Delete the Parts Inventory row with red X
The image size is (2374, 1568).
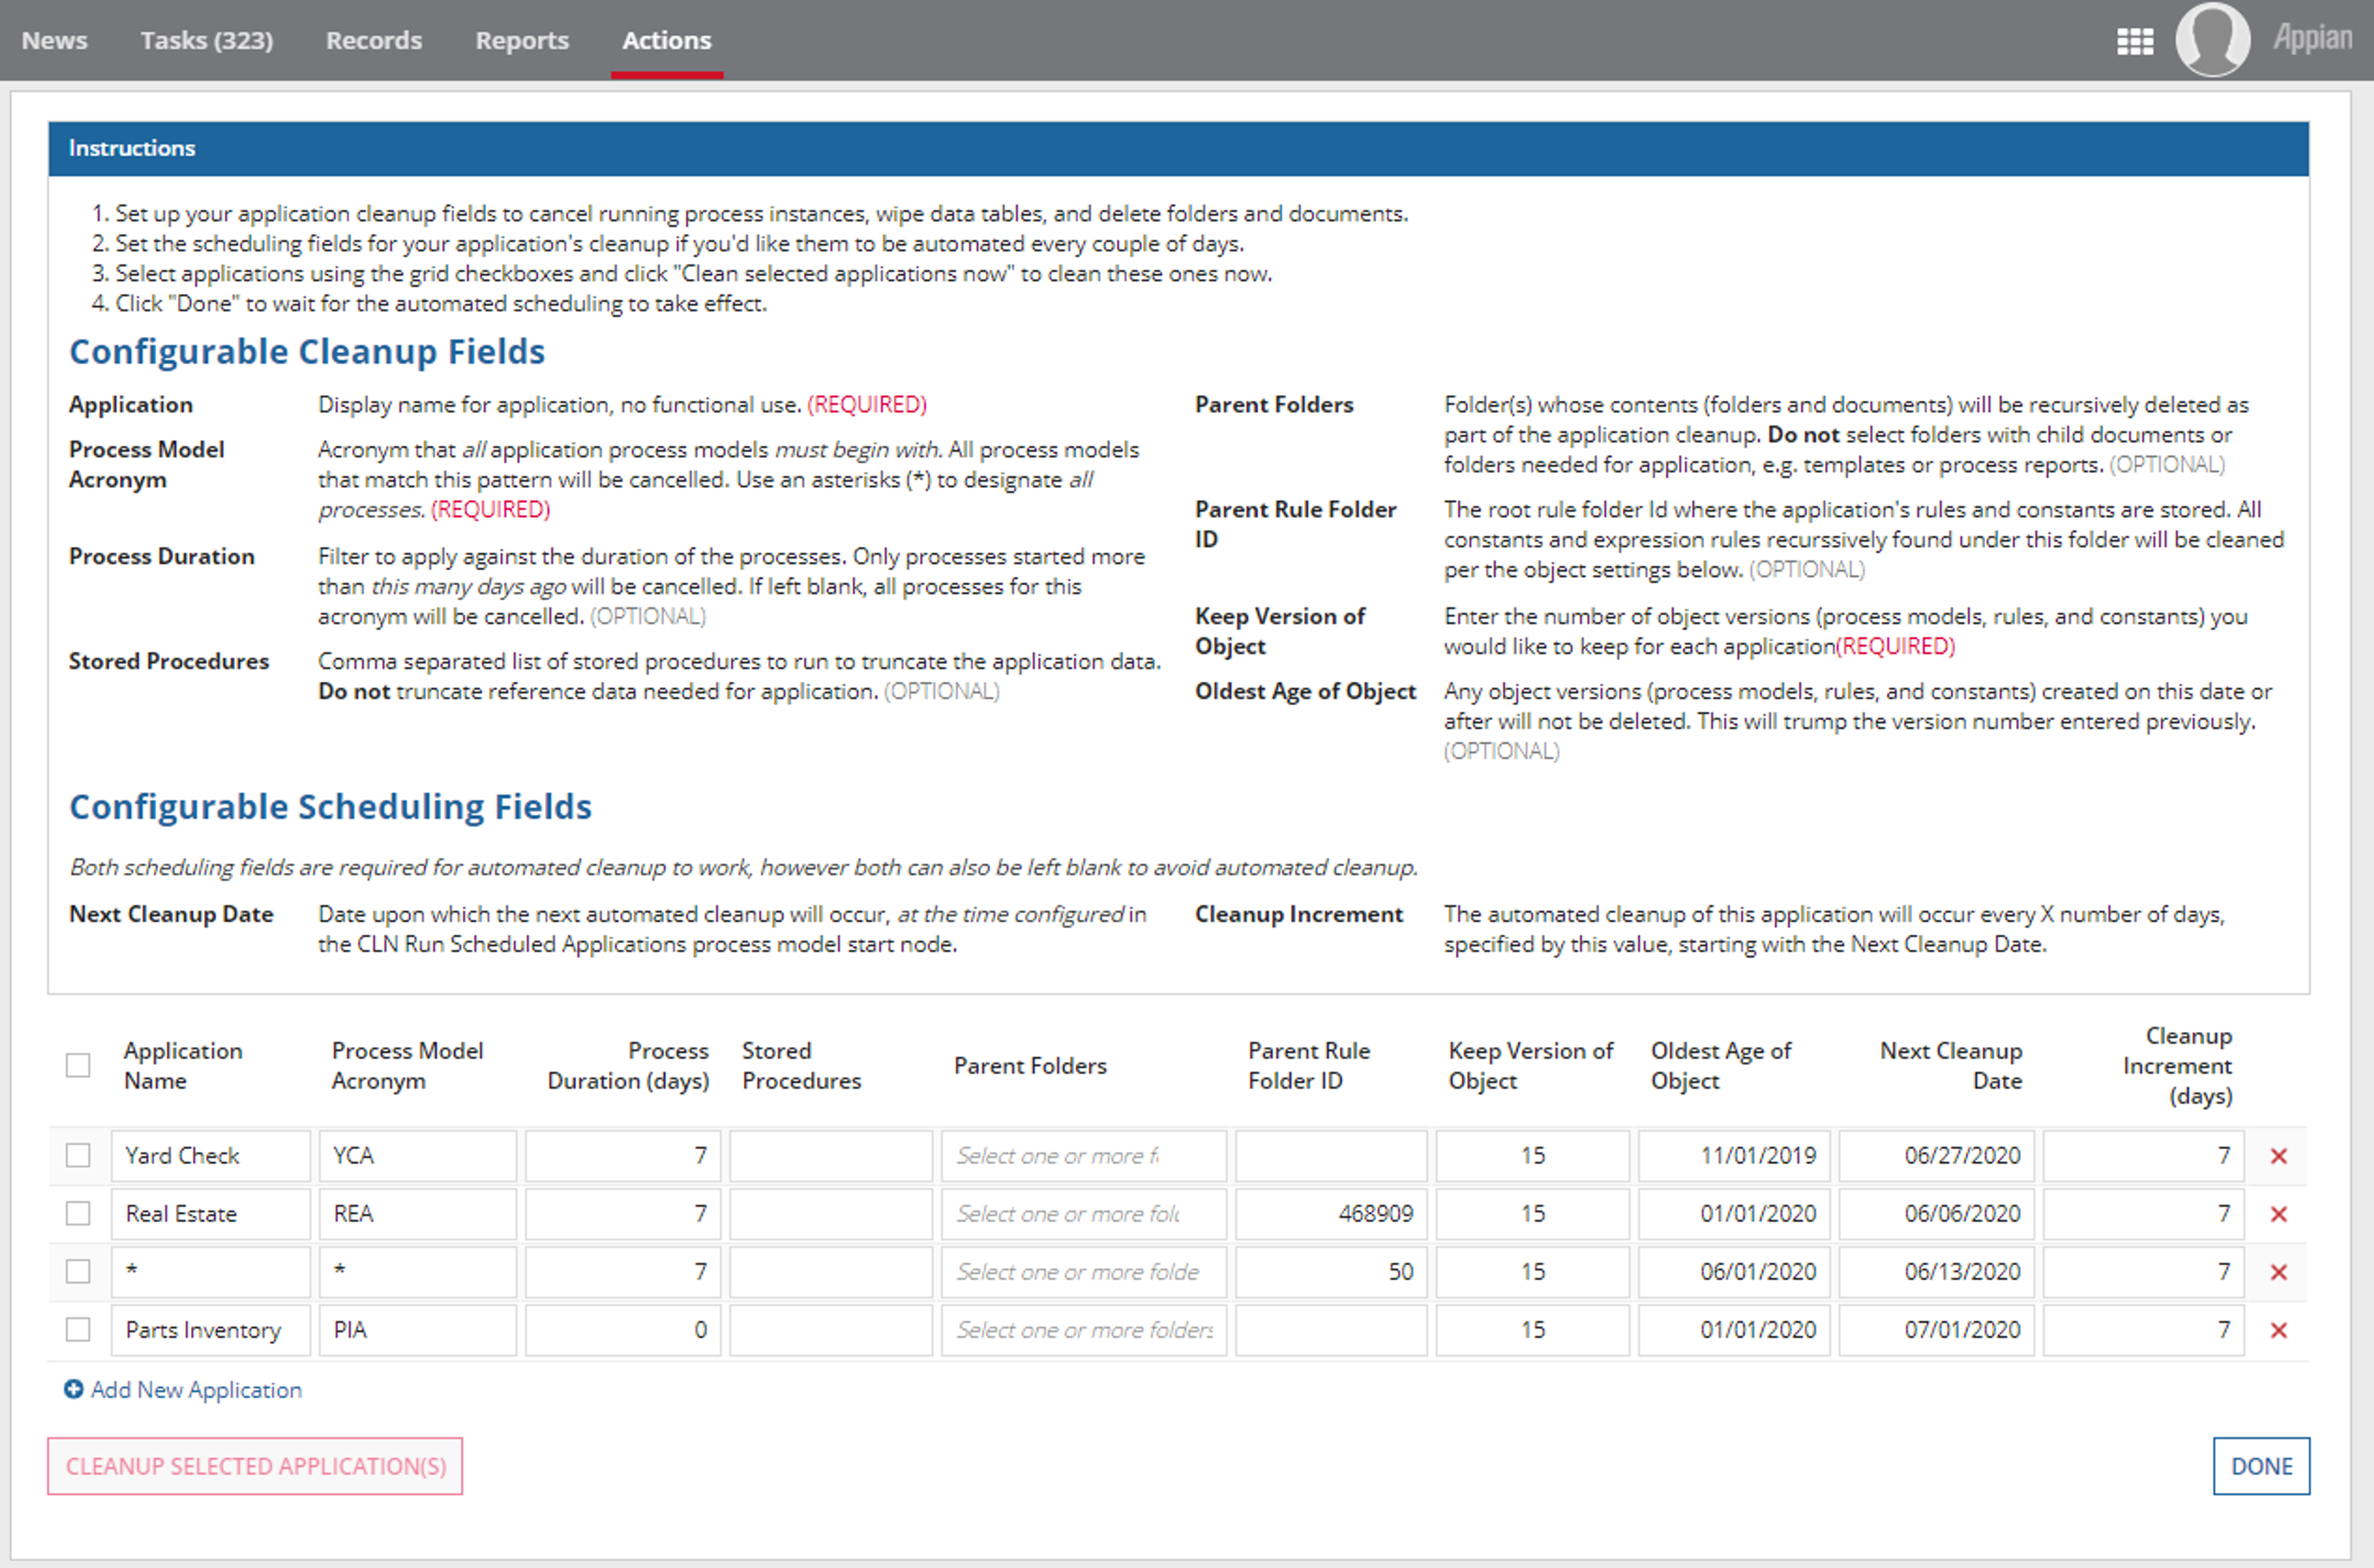click(x=2279, y=1330)
